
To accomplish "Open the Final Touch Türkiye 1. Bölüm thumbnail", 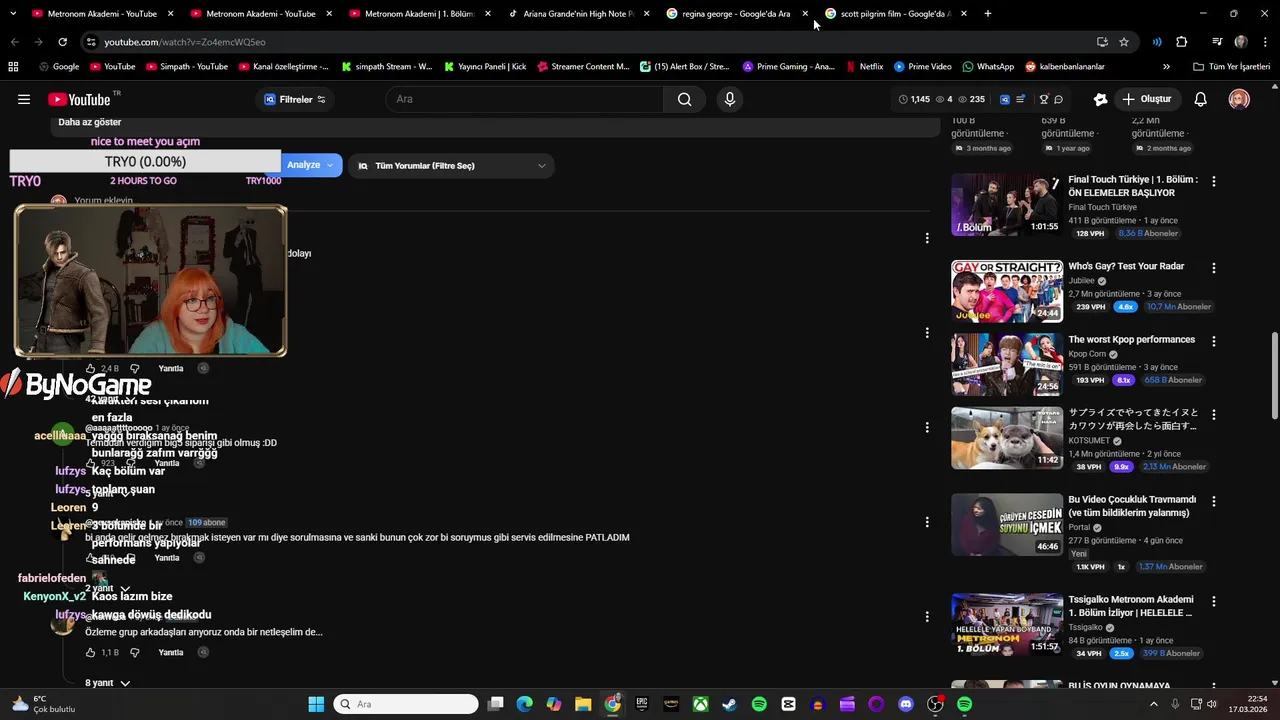I will click(1006, 205).
